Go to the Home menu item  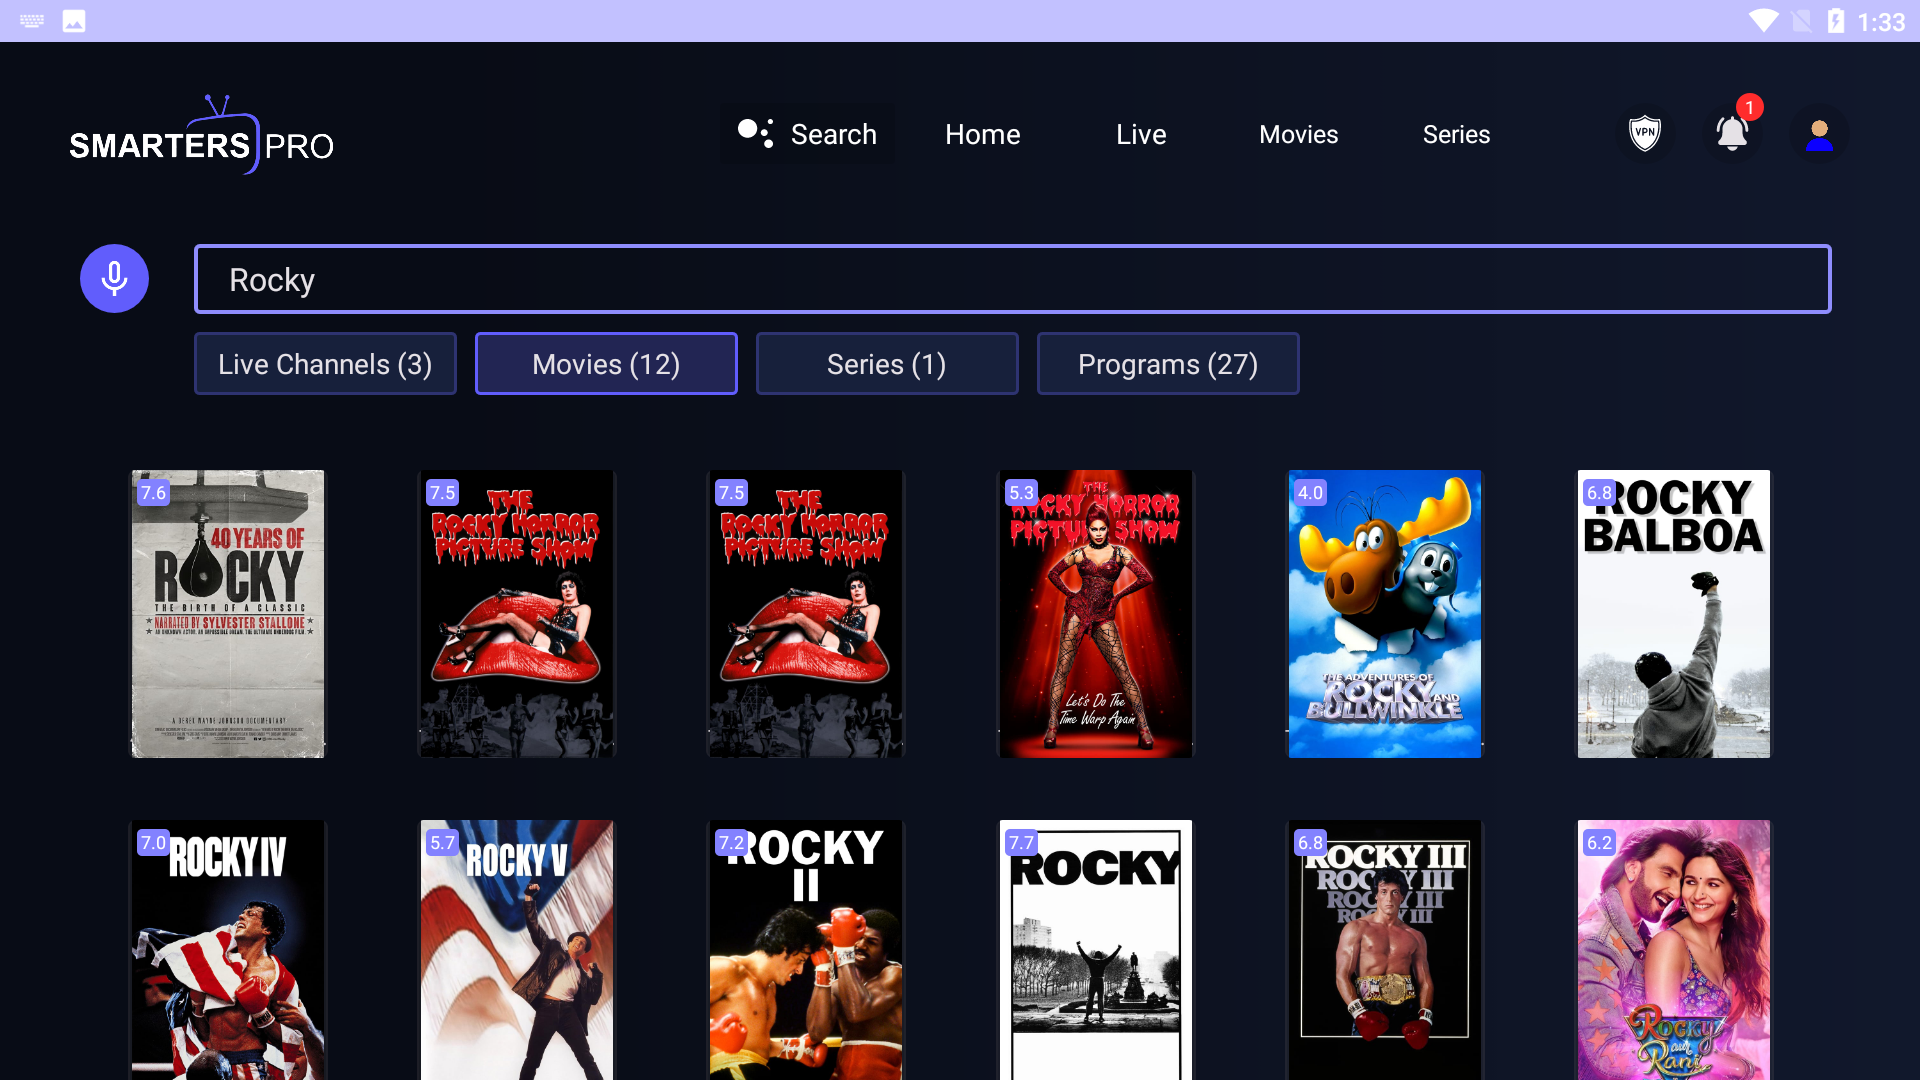(x=982, y=134)
